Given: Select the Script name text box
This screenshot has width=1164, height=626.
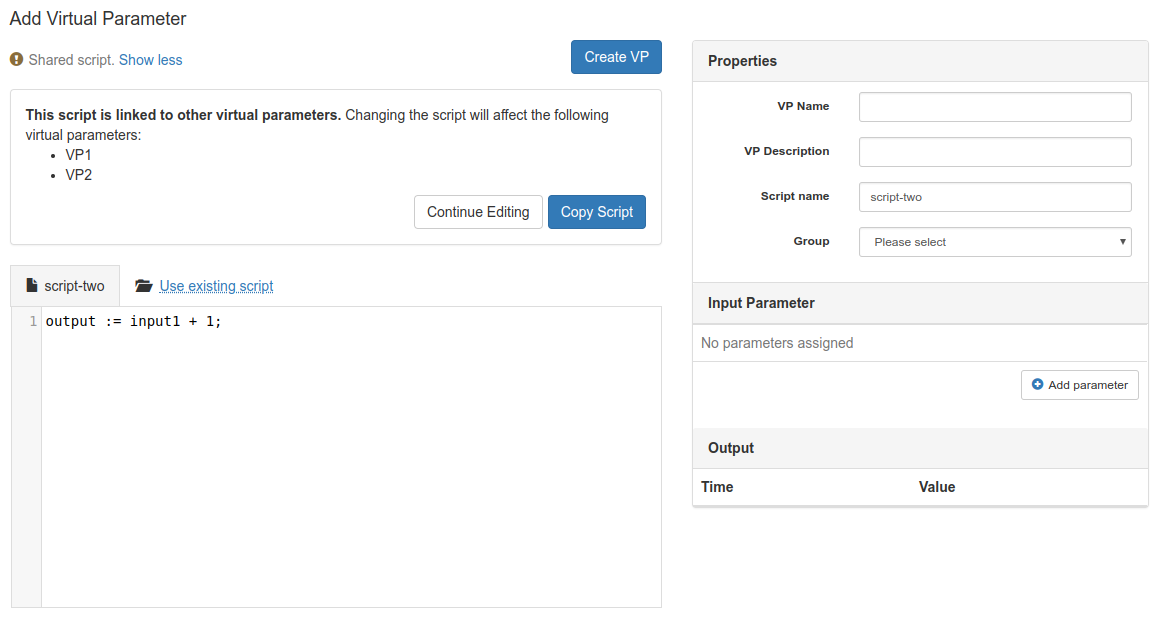Looking at the screenshot, I should [x=994, y=197].
